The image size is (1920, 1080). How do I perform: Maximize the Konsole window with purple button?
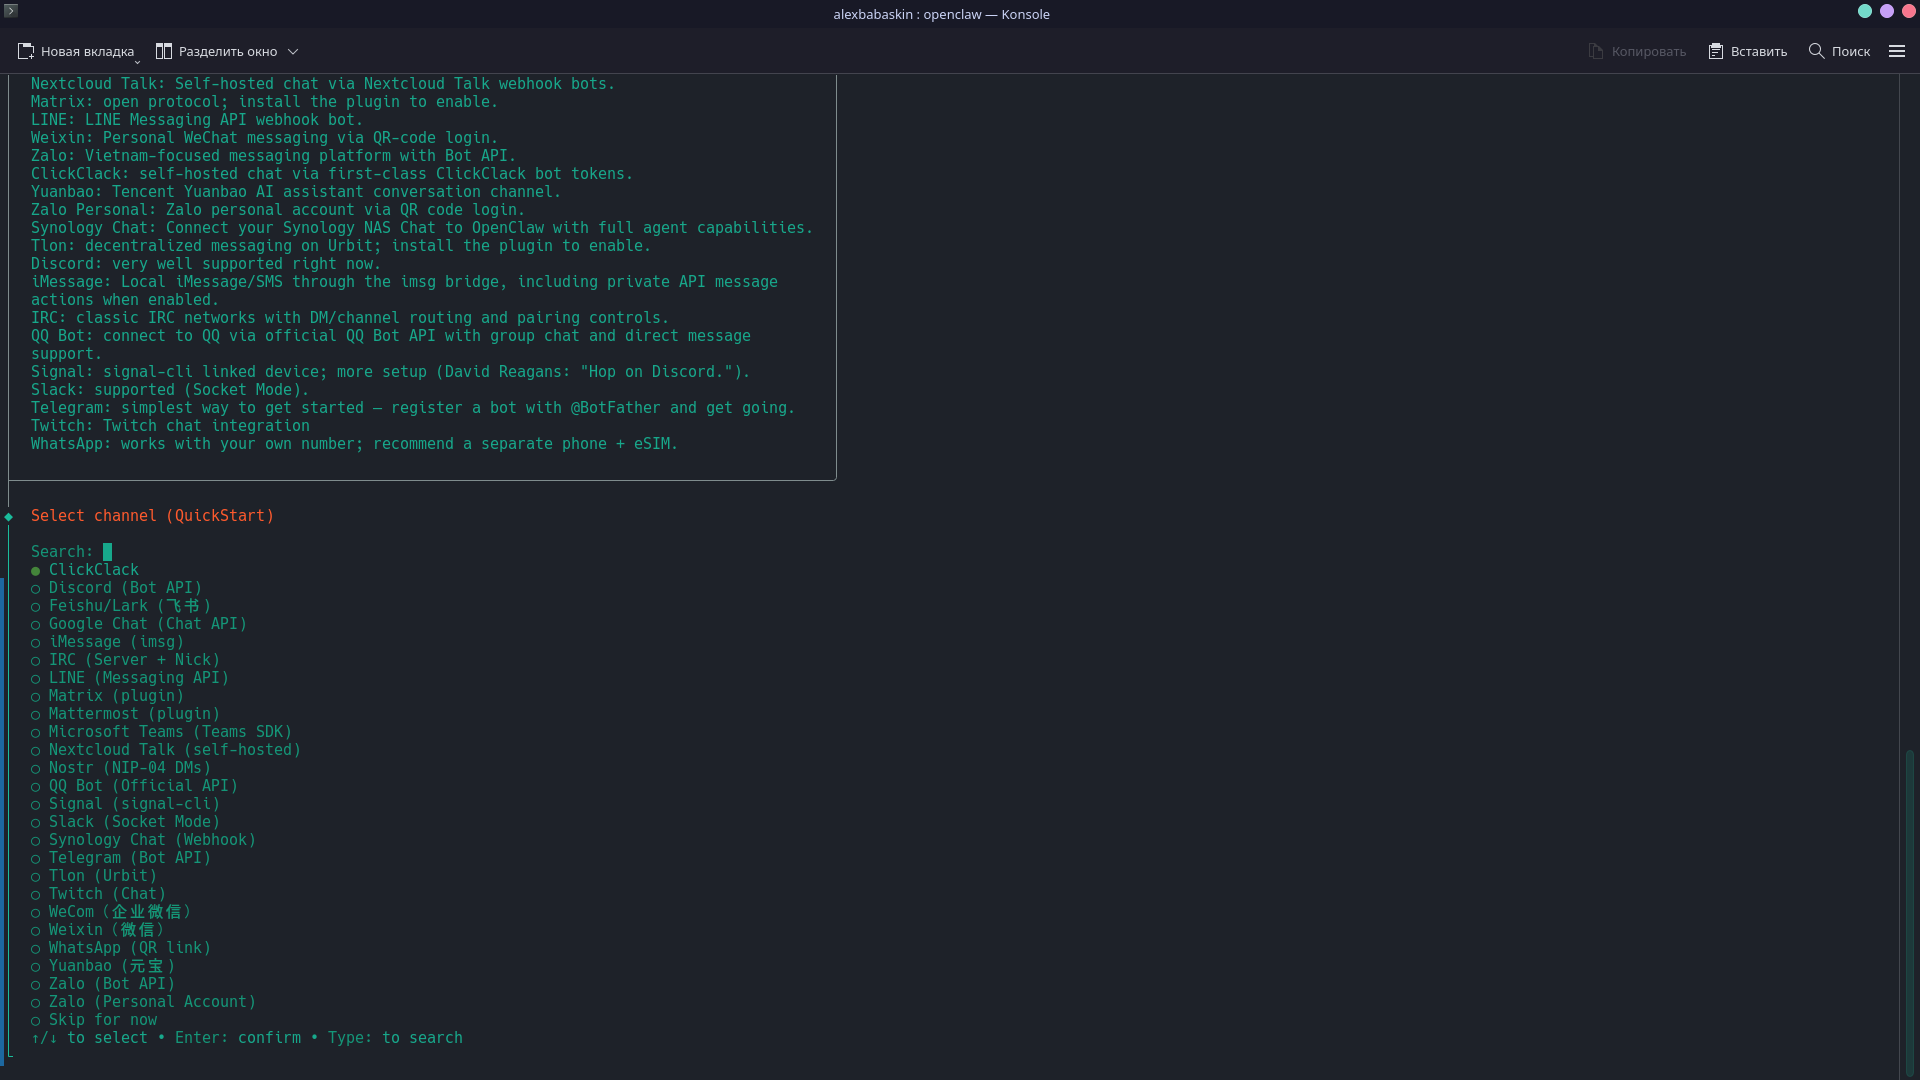click(x=1887, y=11)
